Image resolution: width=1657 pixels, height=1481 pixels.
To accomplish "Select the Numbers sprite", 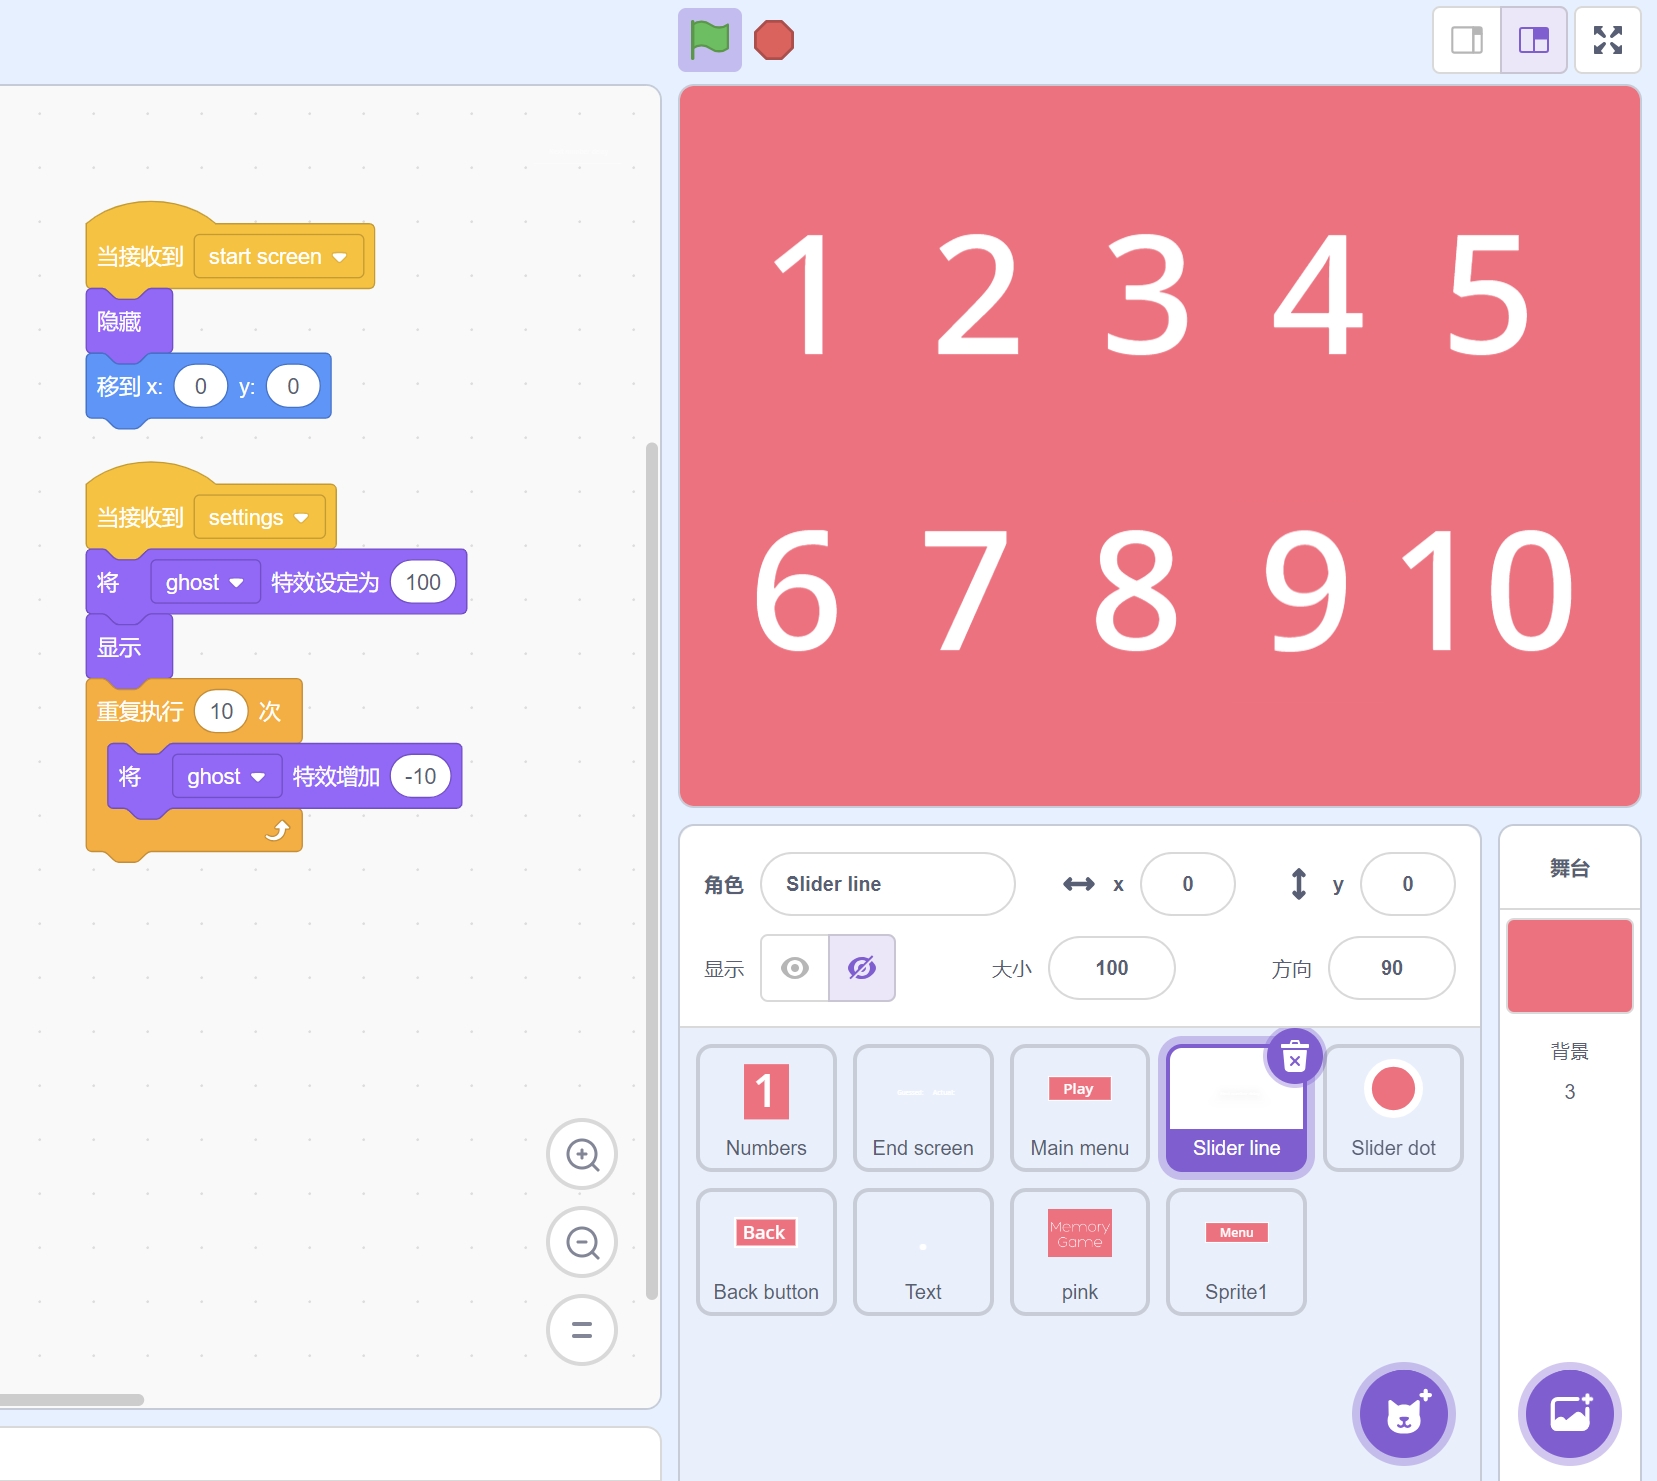I will coord(766,1107).
